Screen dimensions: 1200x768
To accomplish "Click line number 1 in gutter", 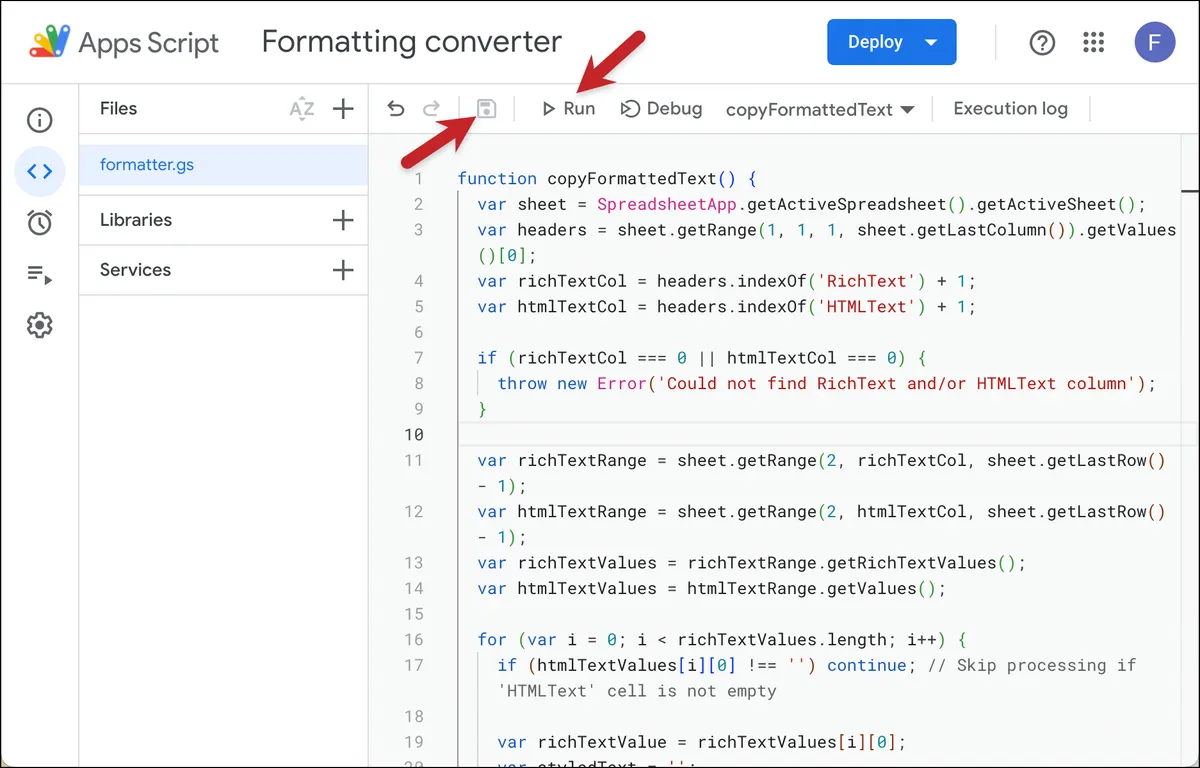I will [419, 179].
